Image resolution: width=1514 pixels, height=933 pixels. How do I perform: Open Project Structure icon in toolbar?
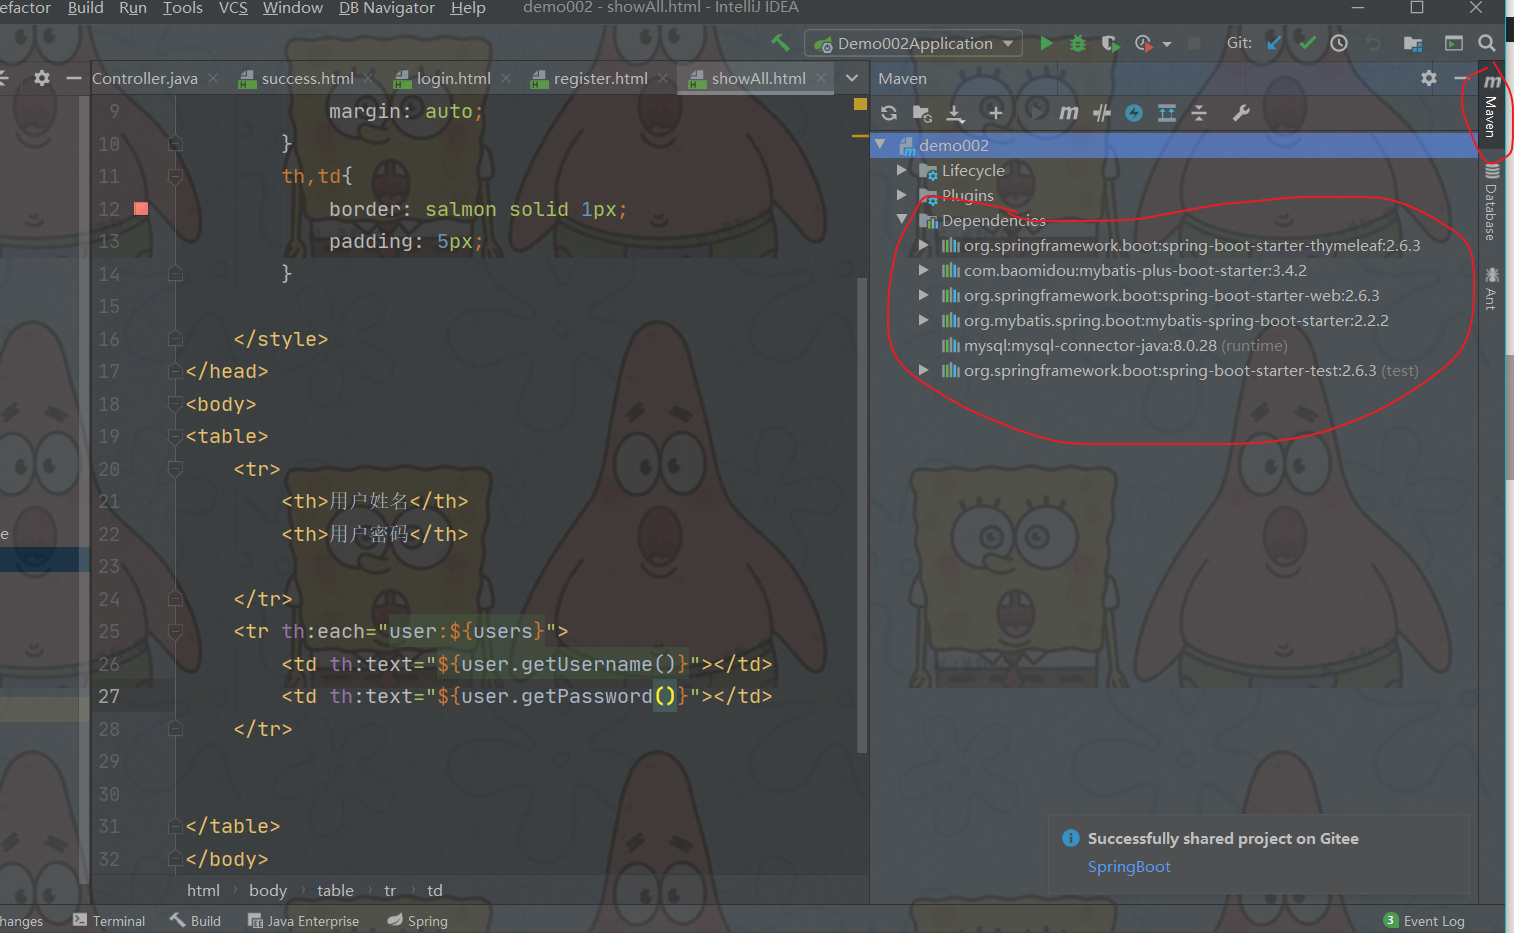pyautogui.click(x=1413, y=43)
